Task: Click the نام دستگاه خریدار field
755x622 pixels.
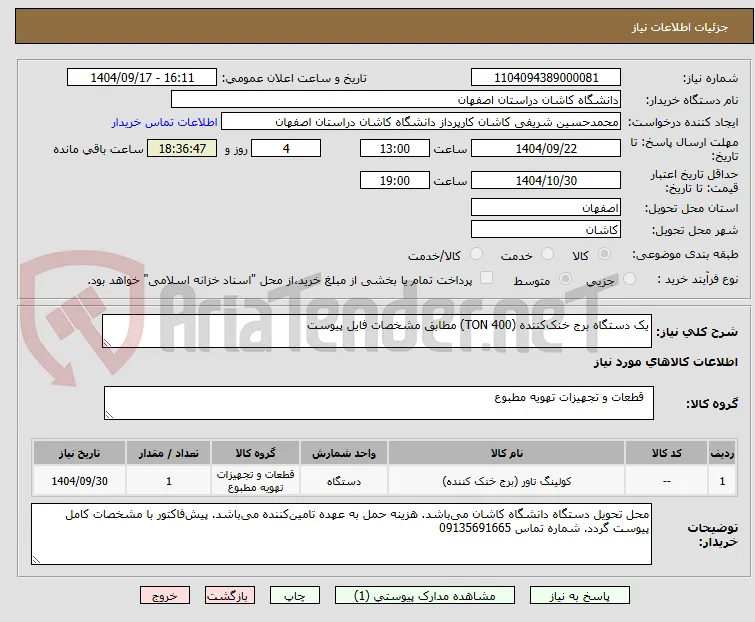Action: tap(396, 100)
